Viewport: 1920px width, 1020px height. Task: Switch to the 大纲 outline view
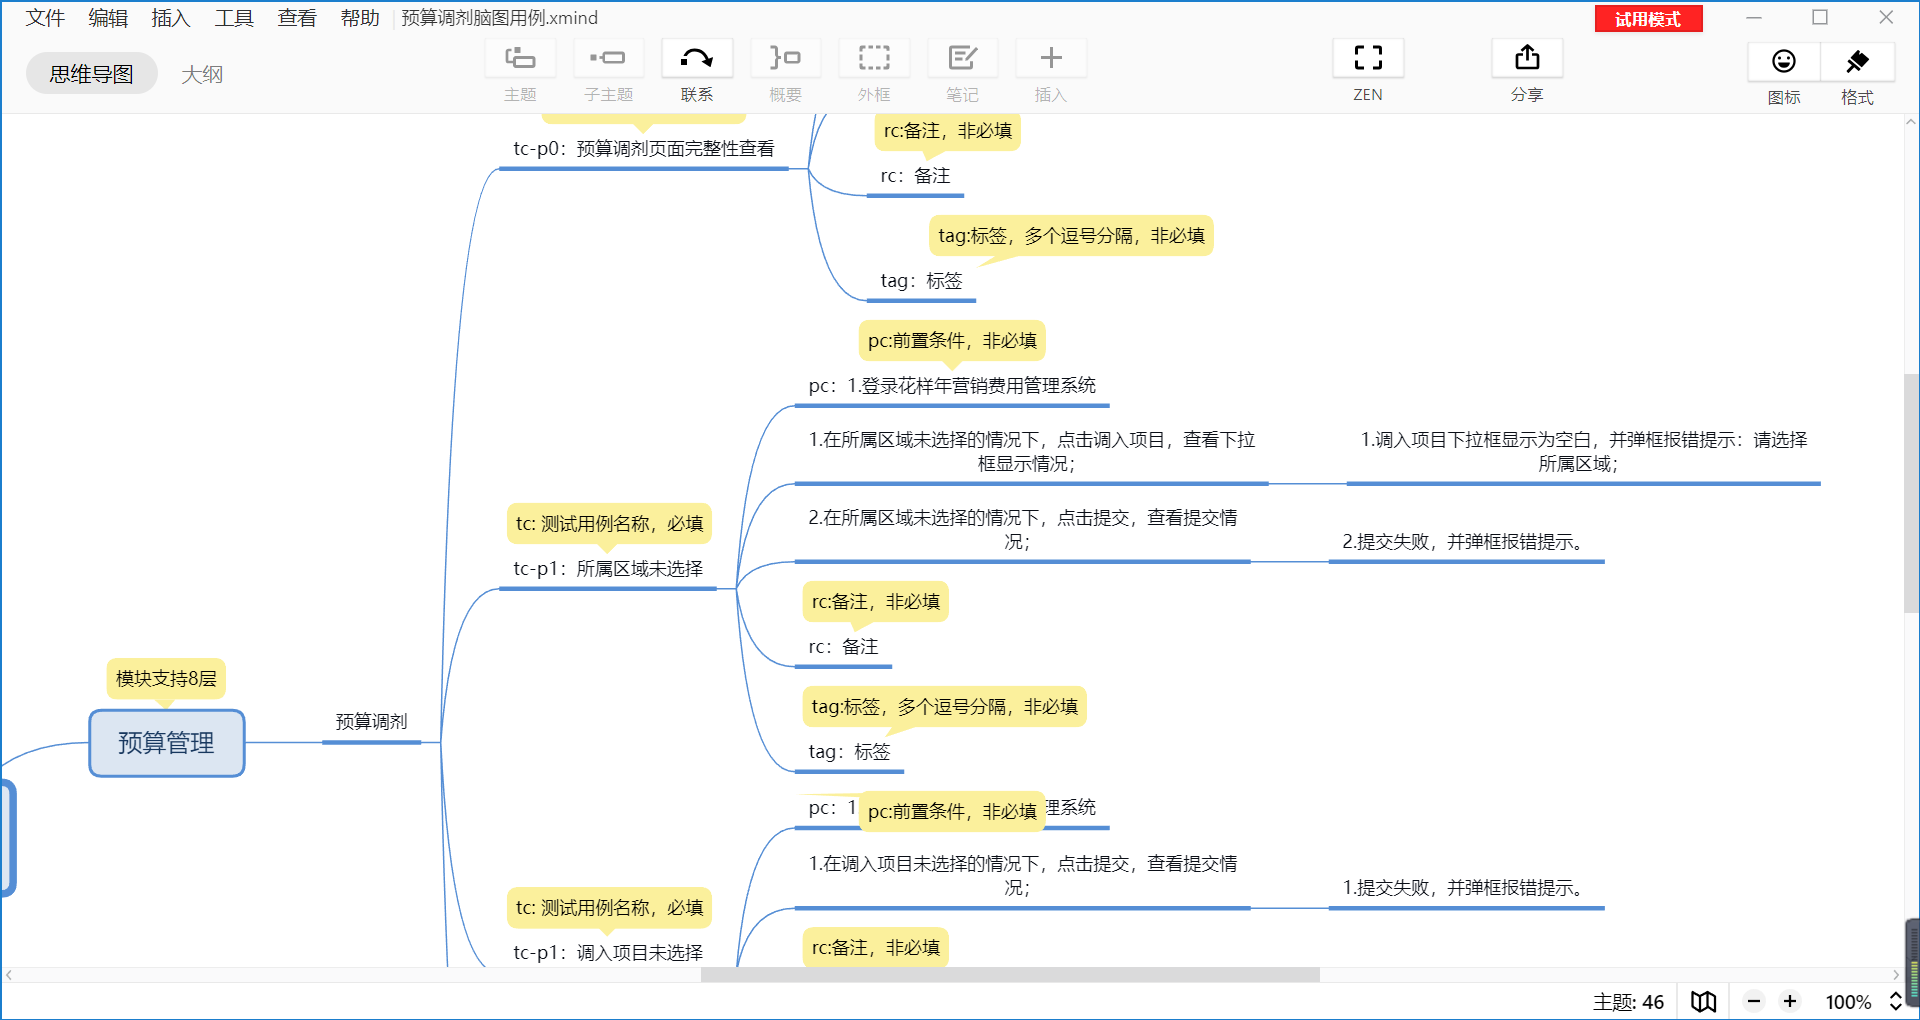pyautogui.click(x=202, y=73)
